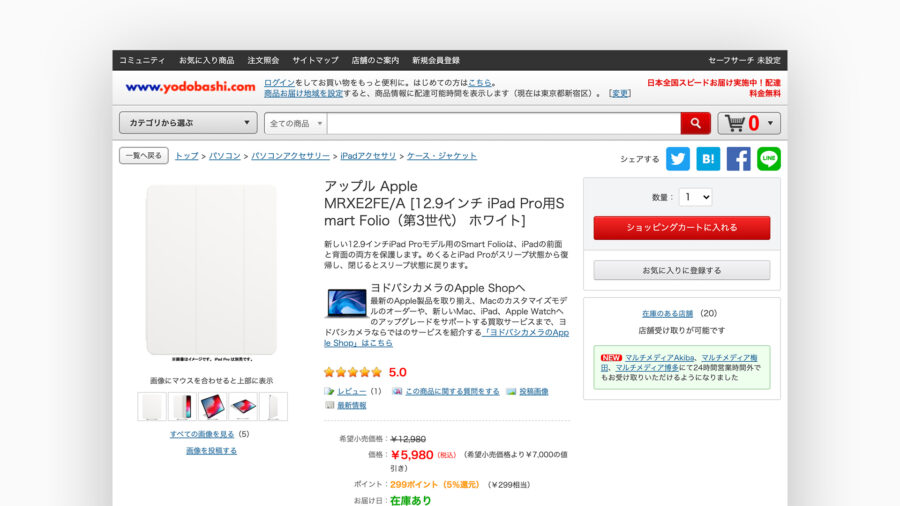This screenshot has width=900, height=506.
Task: Click the MacBook Apple Shop image
Action: (x=346, y=303)
